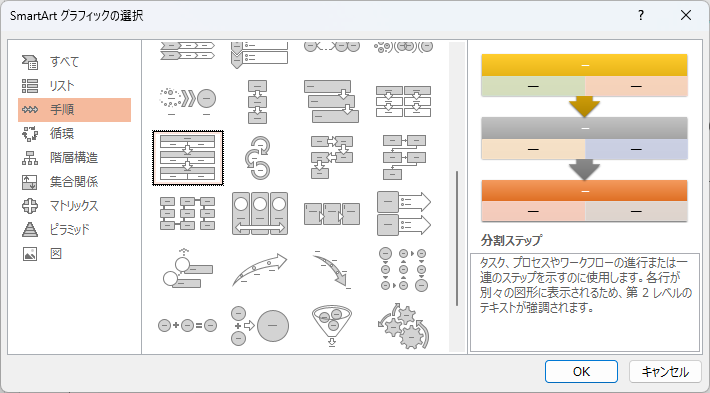Click the OK button

click(x=581, y=372)
